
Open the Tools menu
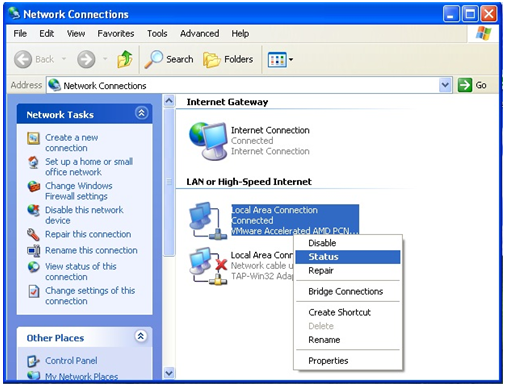point(157,34)
